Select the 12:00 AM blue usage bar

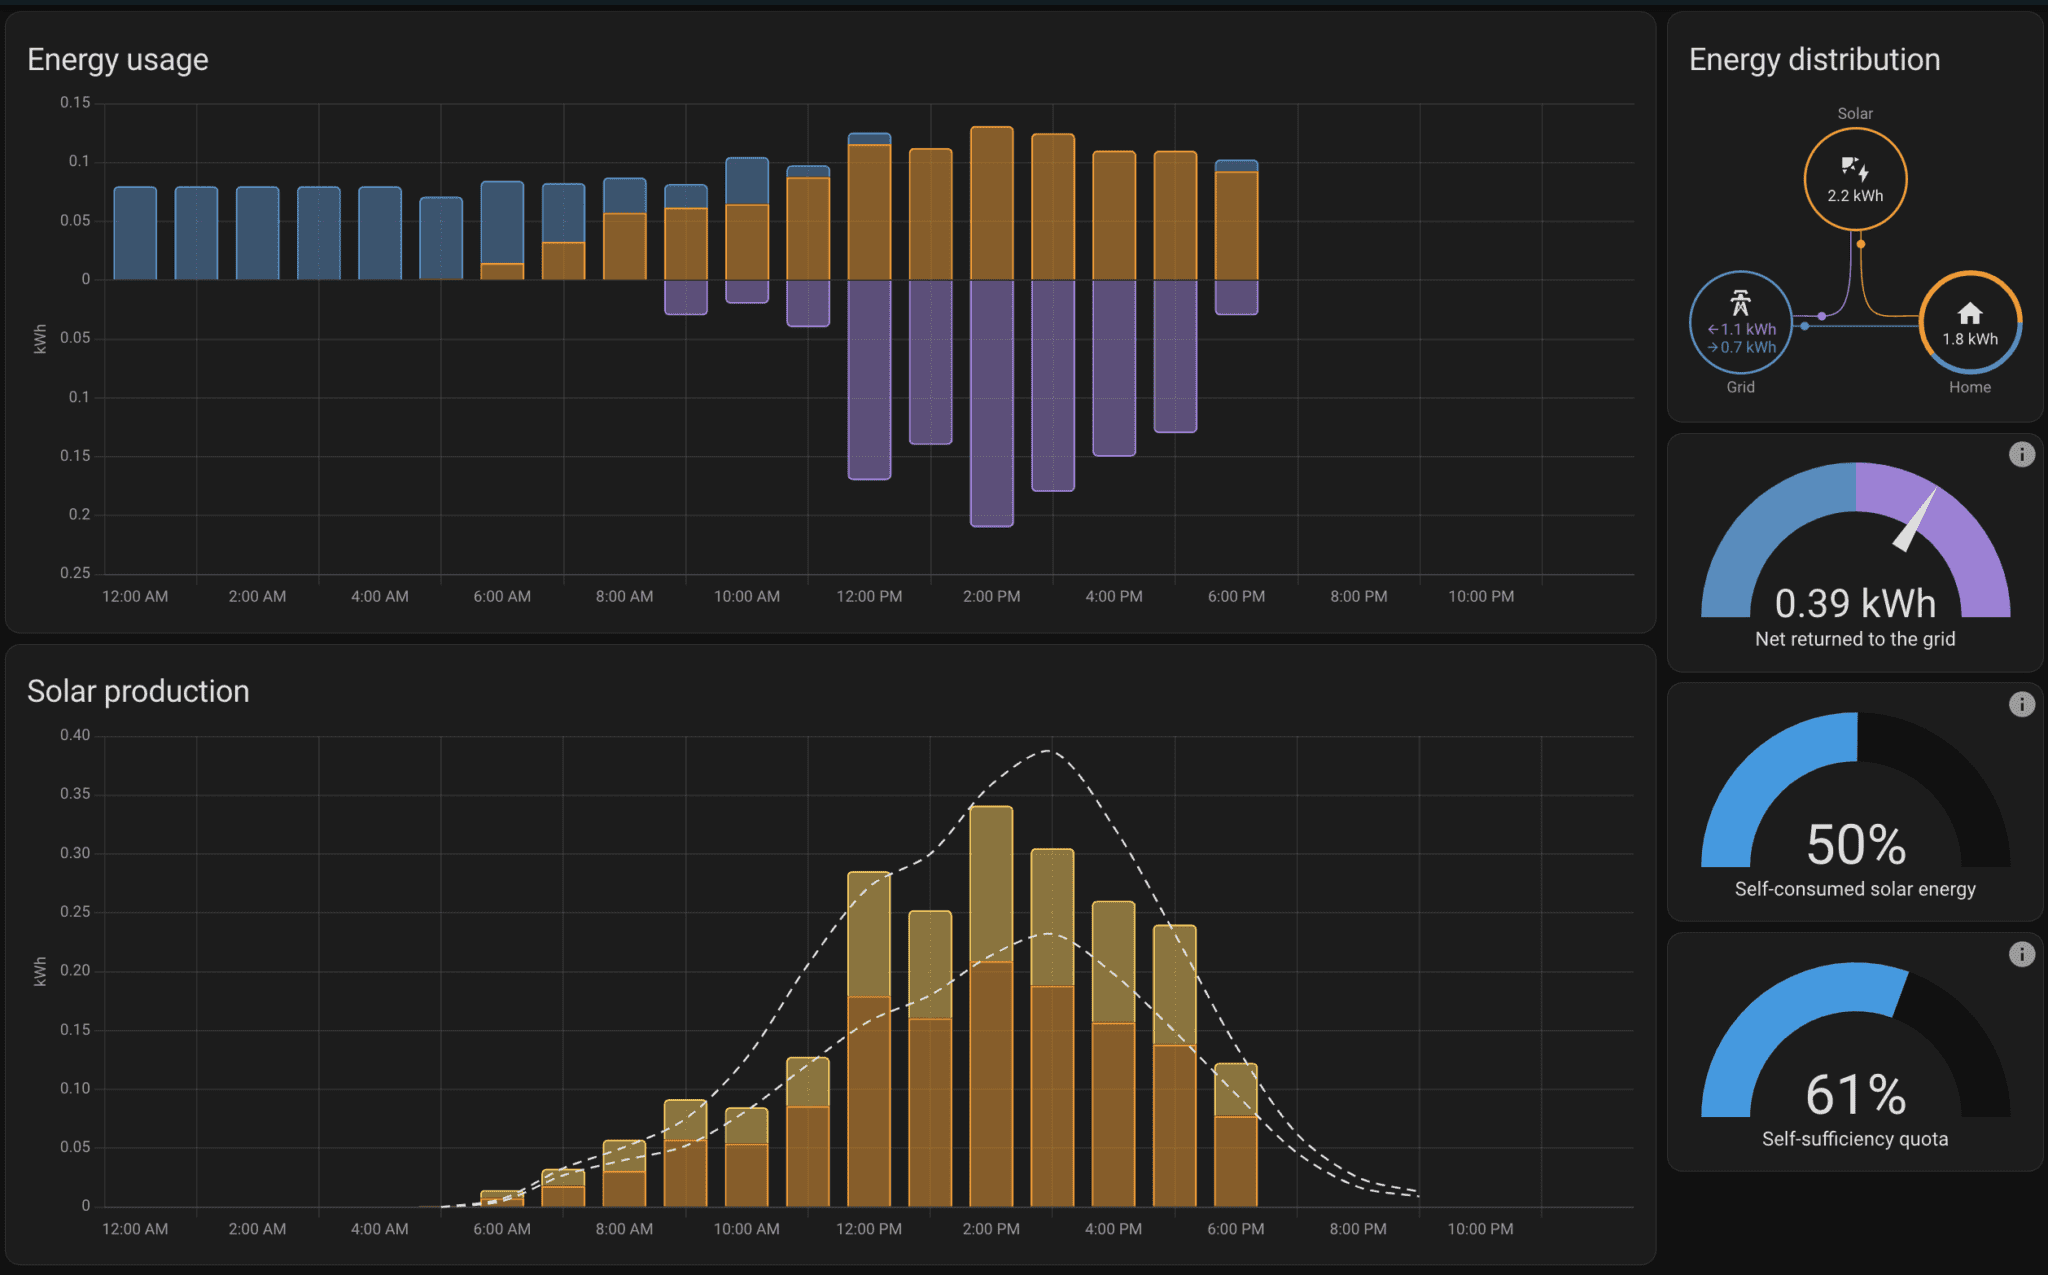click(x=135, y=233)
